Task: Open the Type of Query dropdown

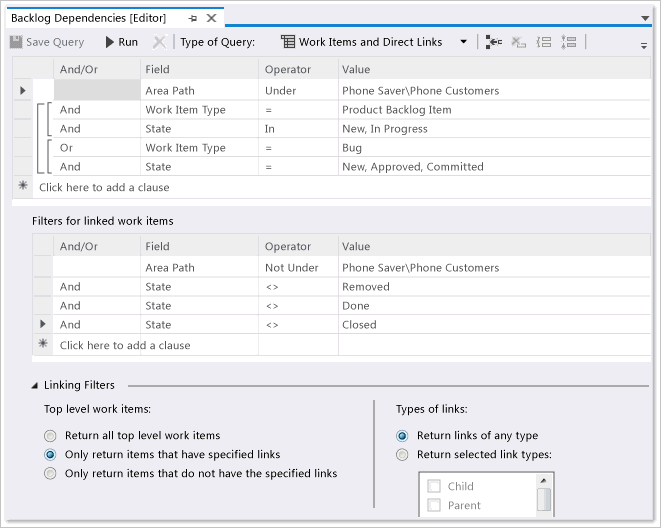Action: pyautogui.click(x=464, y=42)
